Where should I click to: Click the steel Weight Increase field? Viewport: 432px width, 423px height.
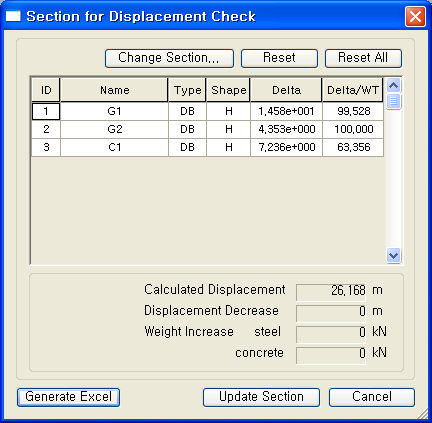[331, 333]
